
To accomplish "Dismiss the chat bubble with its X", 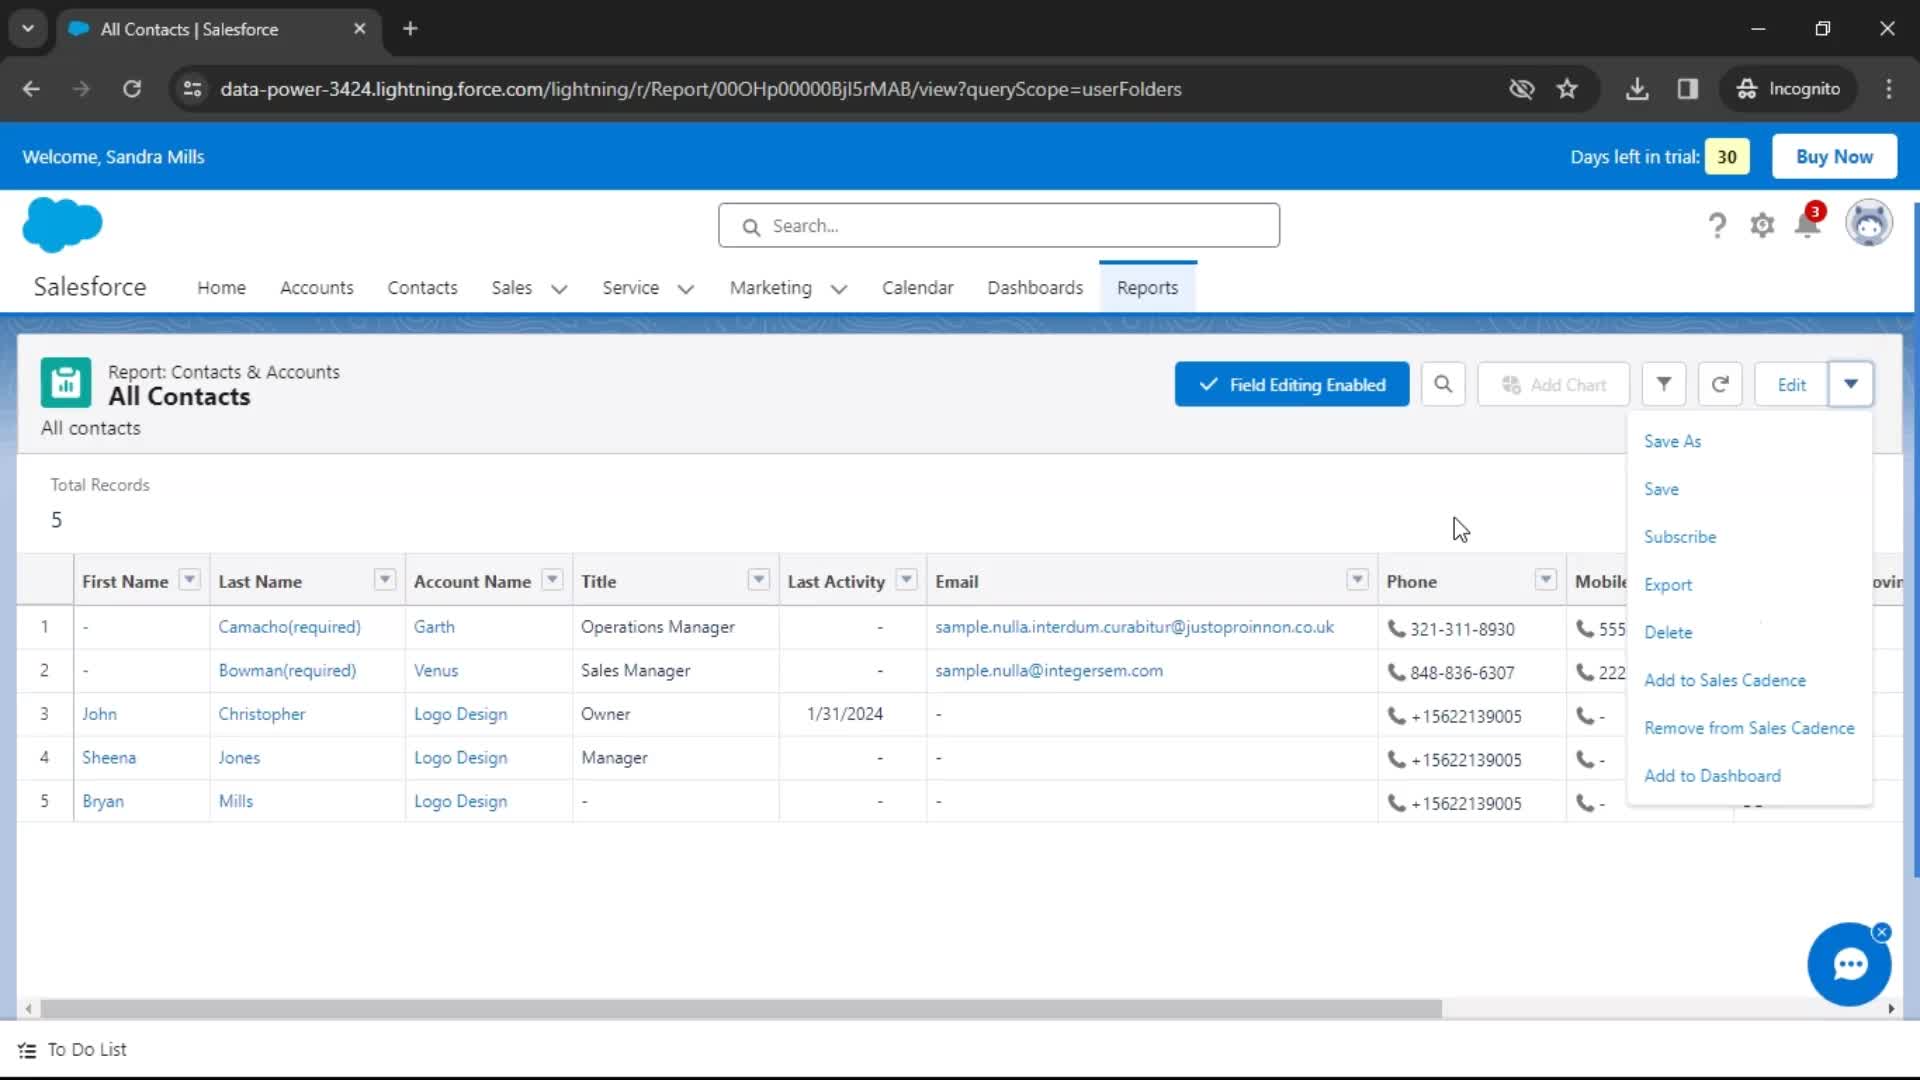I will click(1881, 932).
